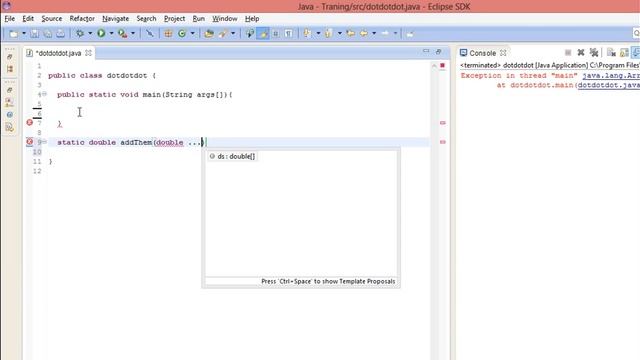Open the Run menu
This screenshot has height=360, width=640.
tap(198, 19)
